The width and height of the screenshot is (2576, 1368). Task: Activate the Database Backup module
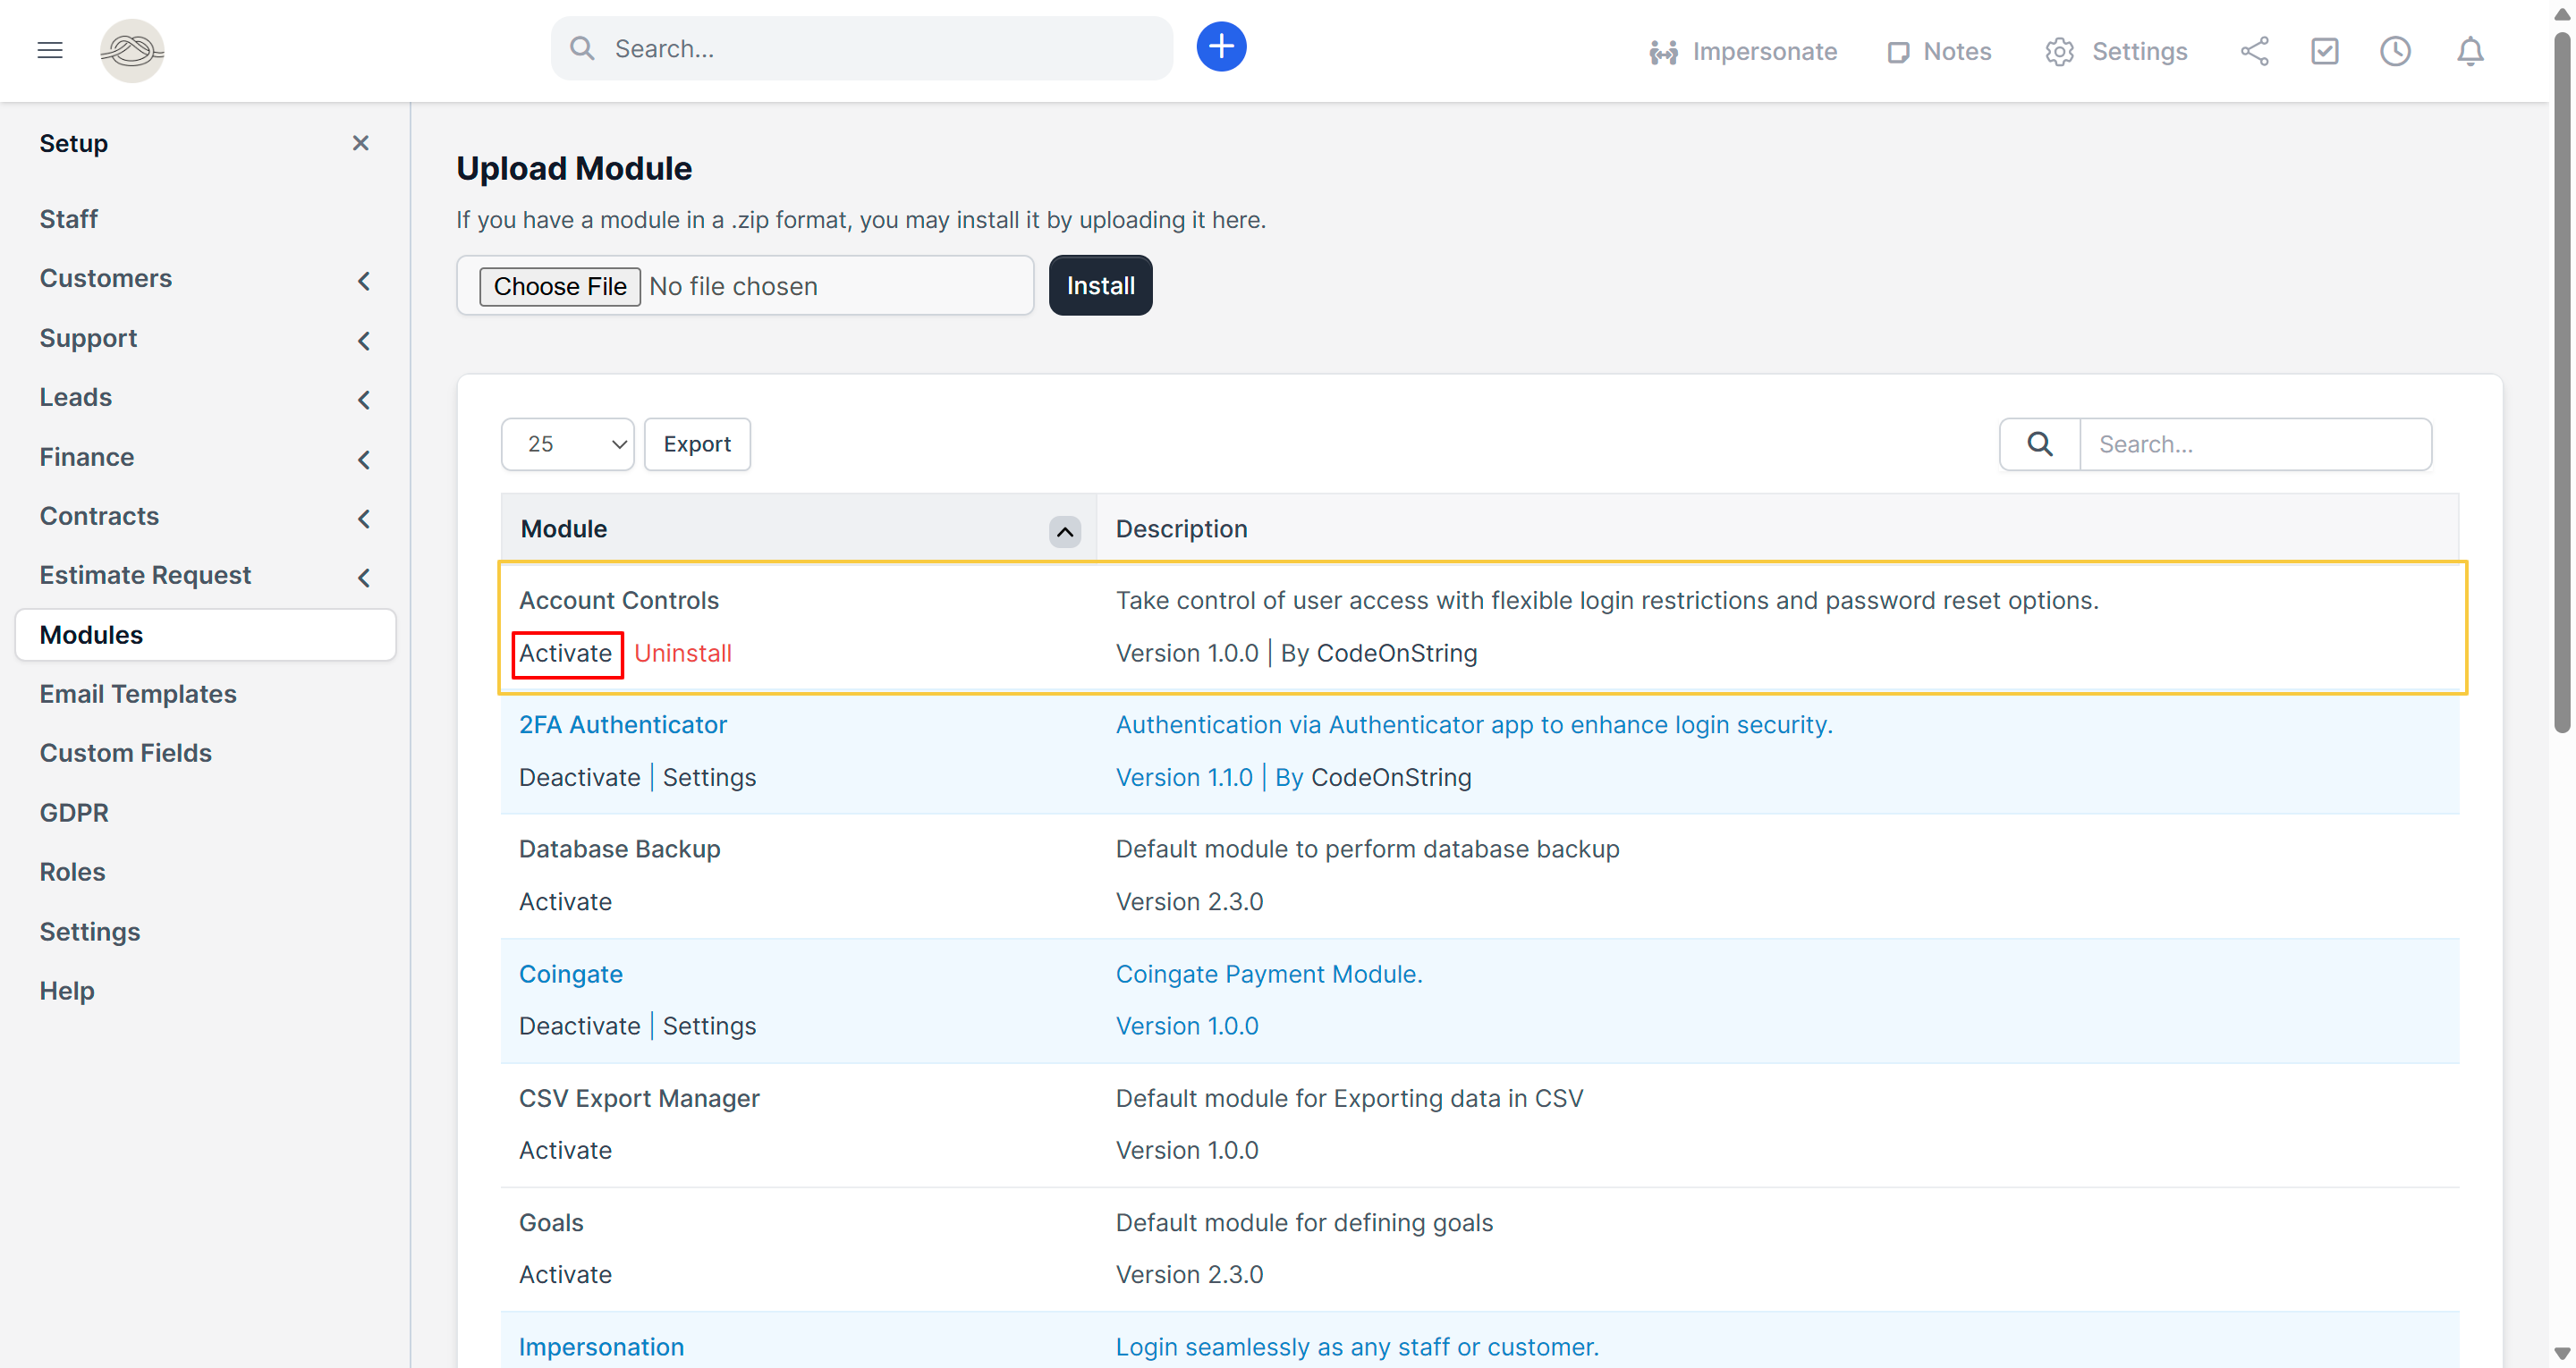[x=565, y=901]
